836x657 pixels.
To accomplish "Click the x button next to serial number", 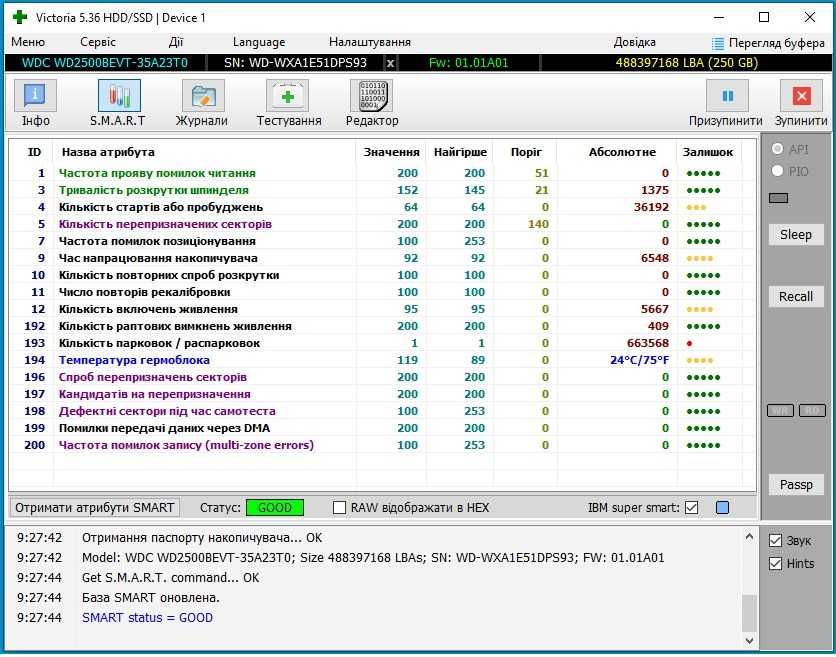I will 390,63.
